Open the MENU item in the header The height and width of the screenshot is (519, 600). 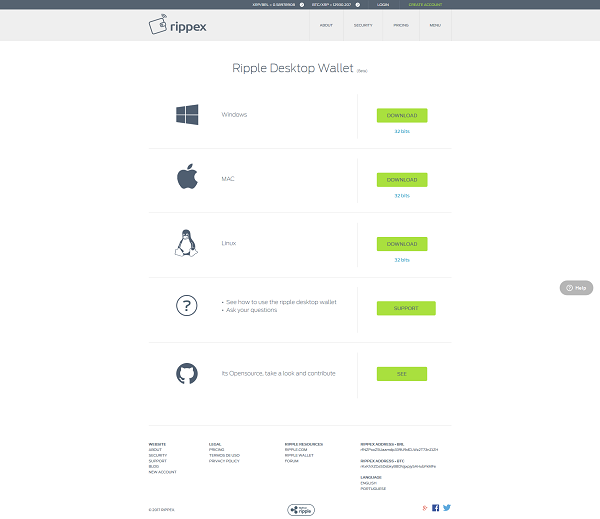(x=435, y=25)
